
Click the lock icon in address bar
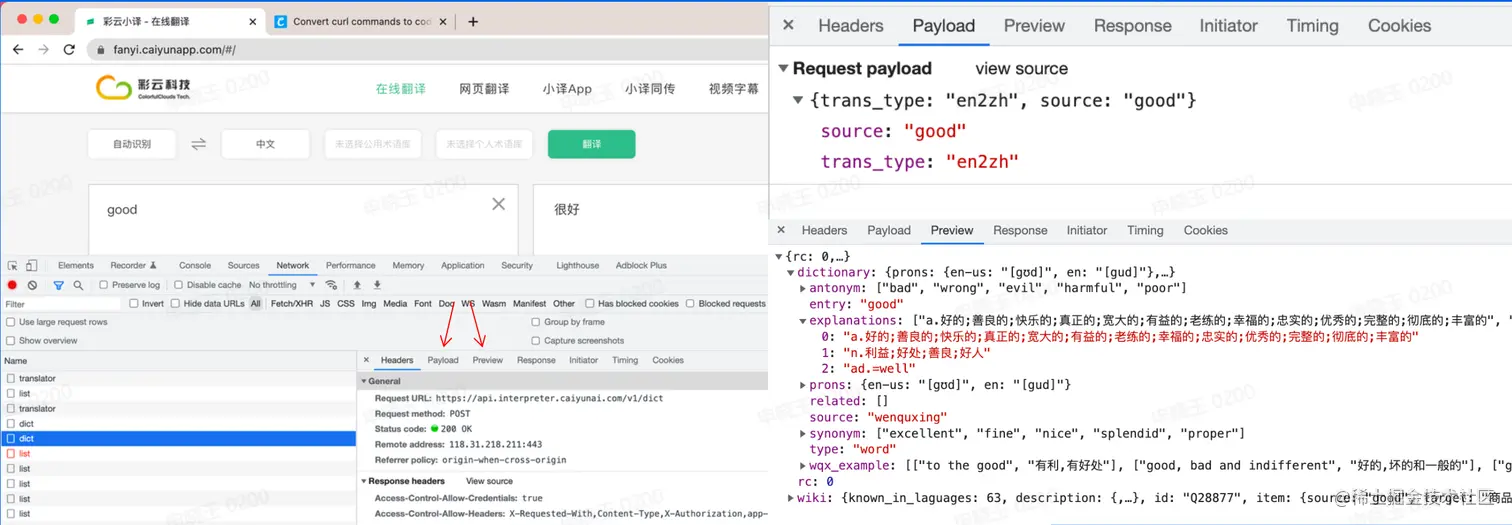click(x=100, y=49)
